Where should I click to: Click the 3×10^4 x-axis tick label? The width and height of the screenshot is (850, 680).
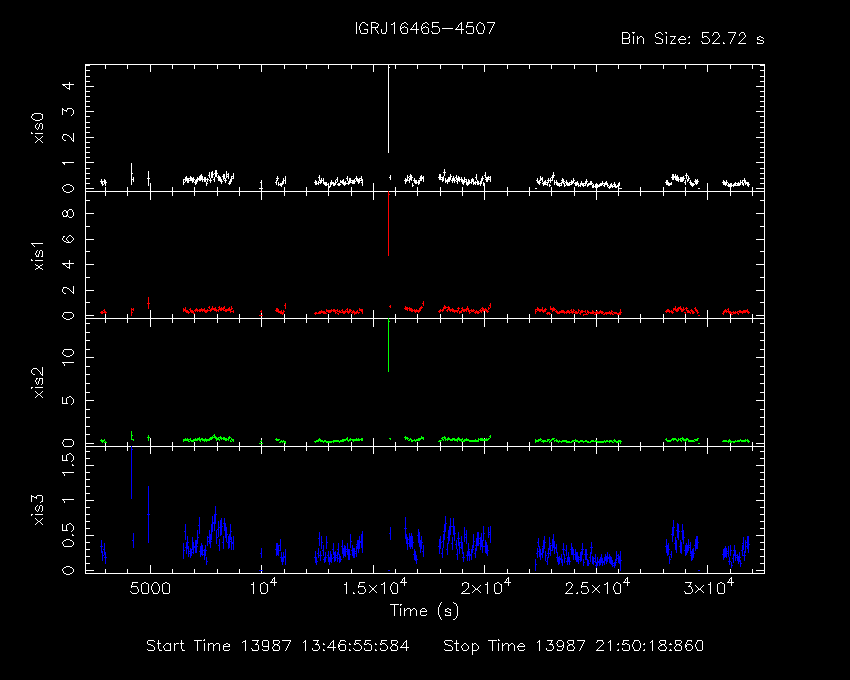[709, 587]
